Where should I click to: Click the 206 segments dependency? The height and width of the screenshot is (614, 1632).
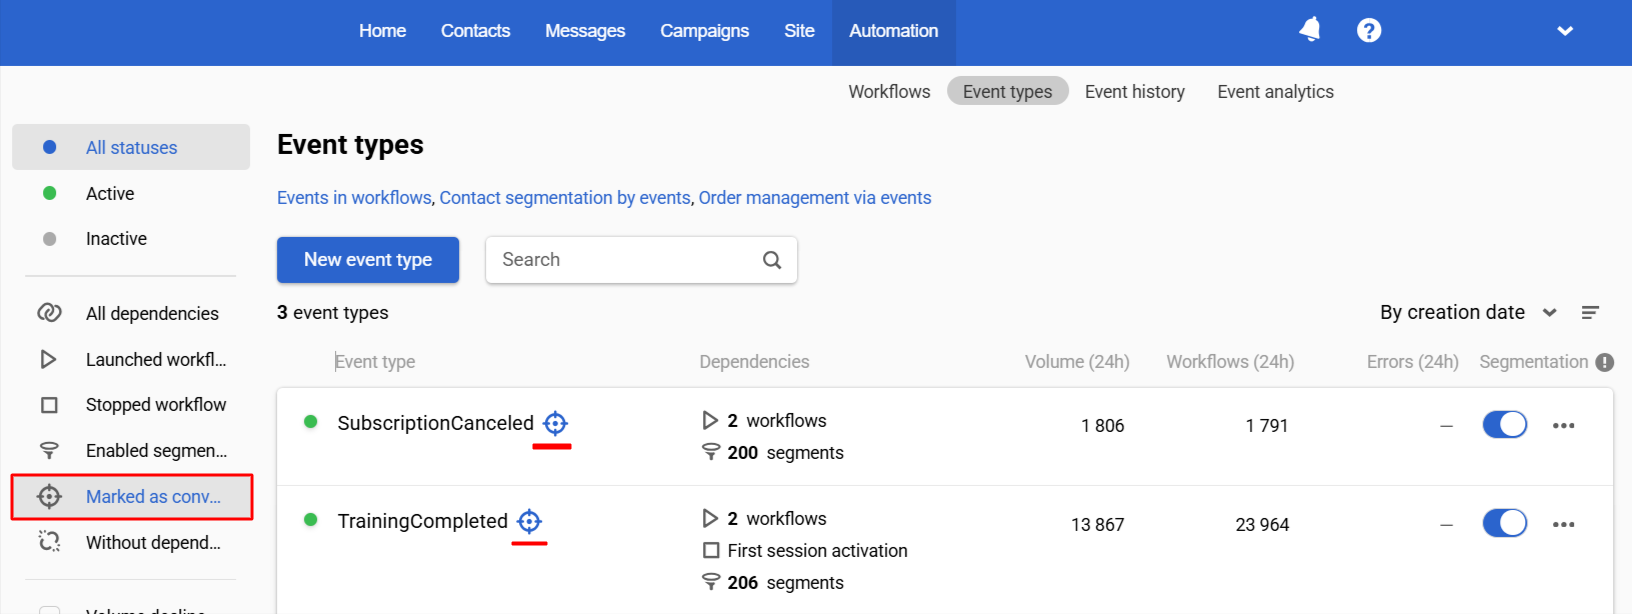point(785,583)
